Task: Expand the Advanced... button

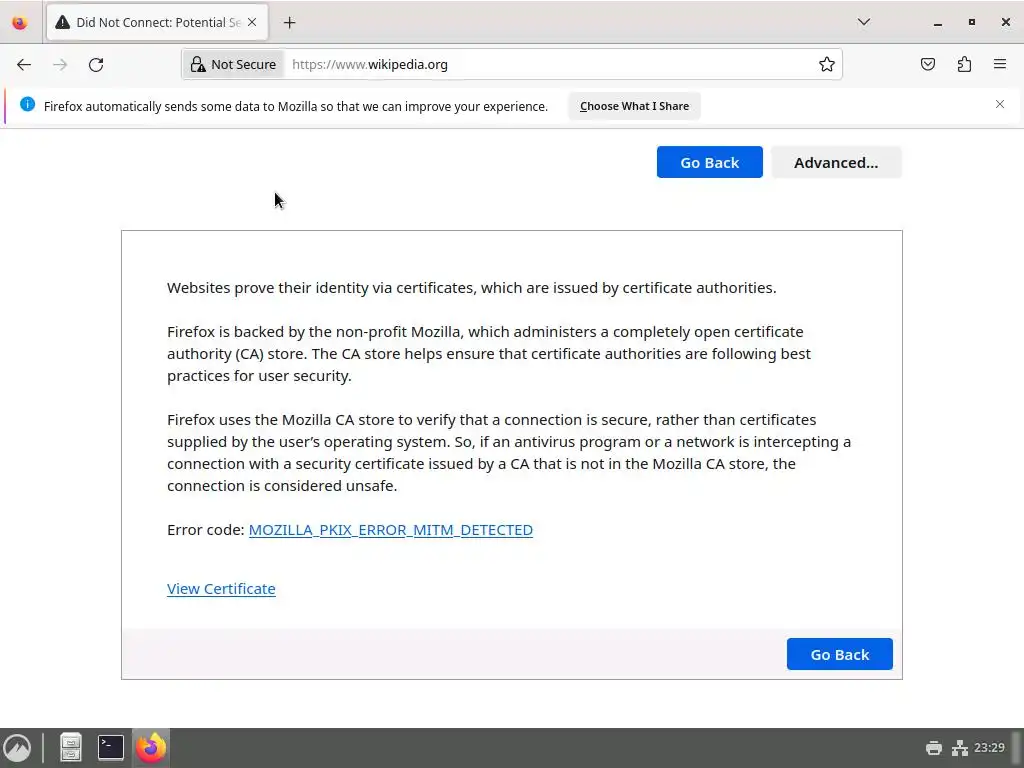Action: coord(836,162)
